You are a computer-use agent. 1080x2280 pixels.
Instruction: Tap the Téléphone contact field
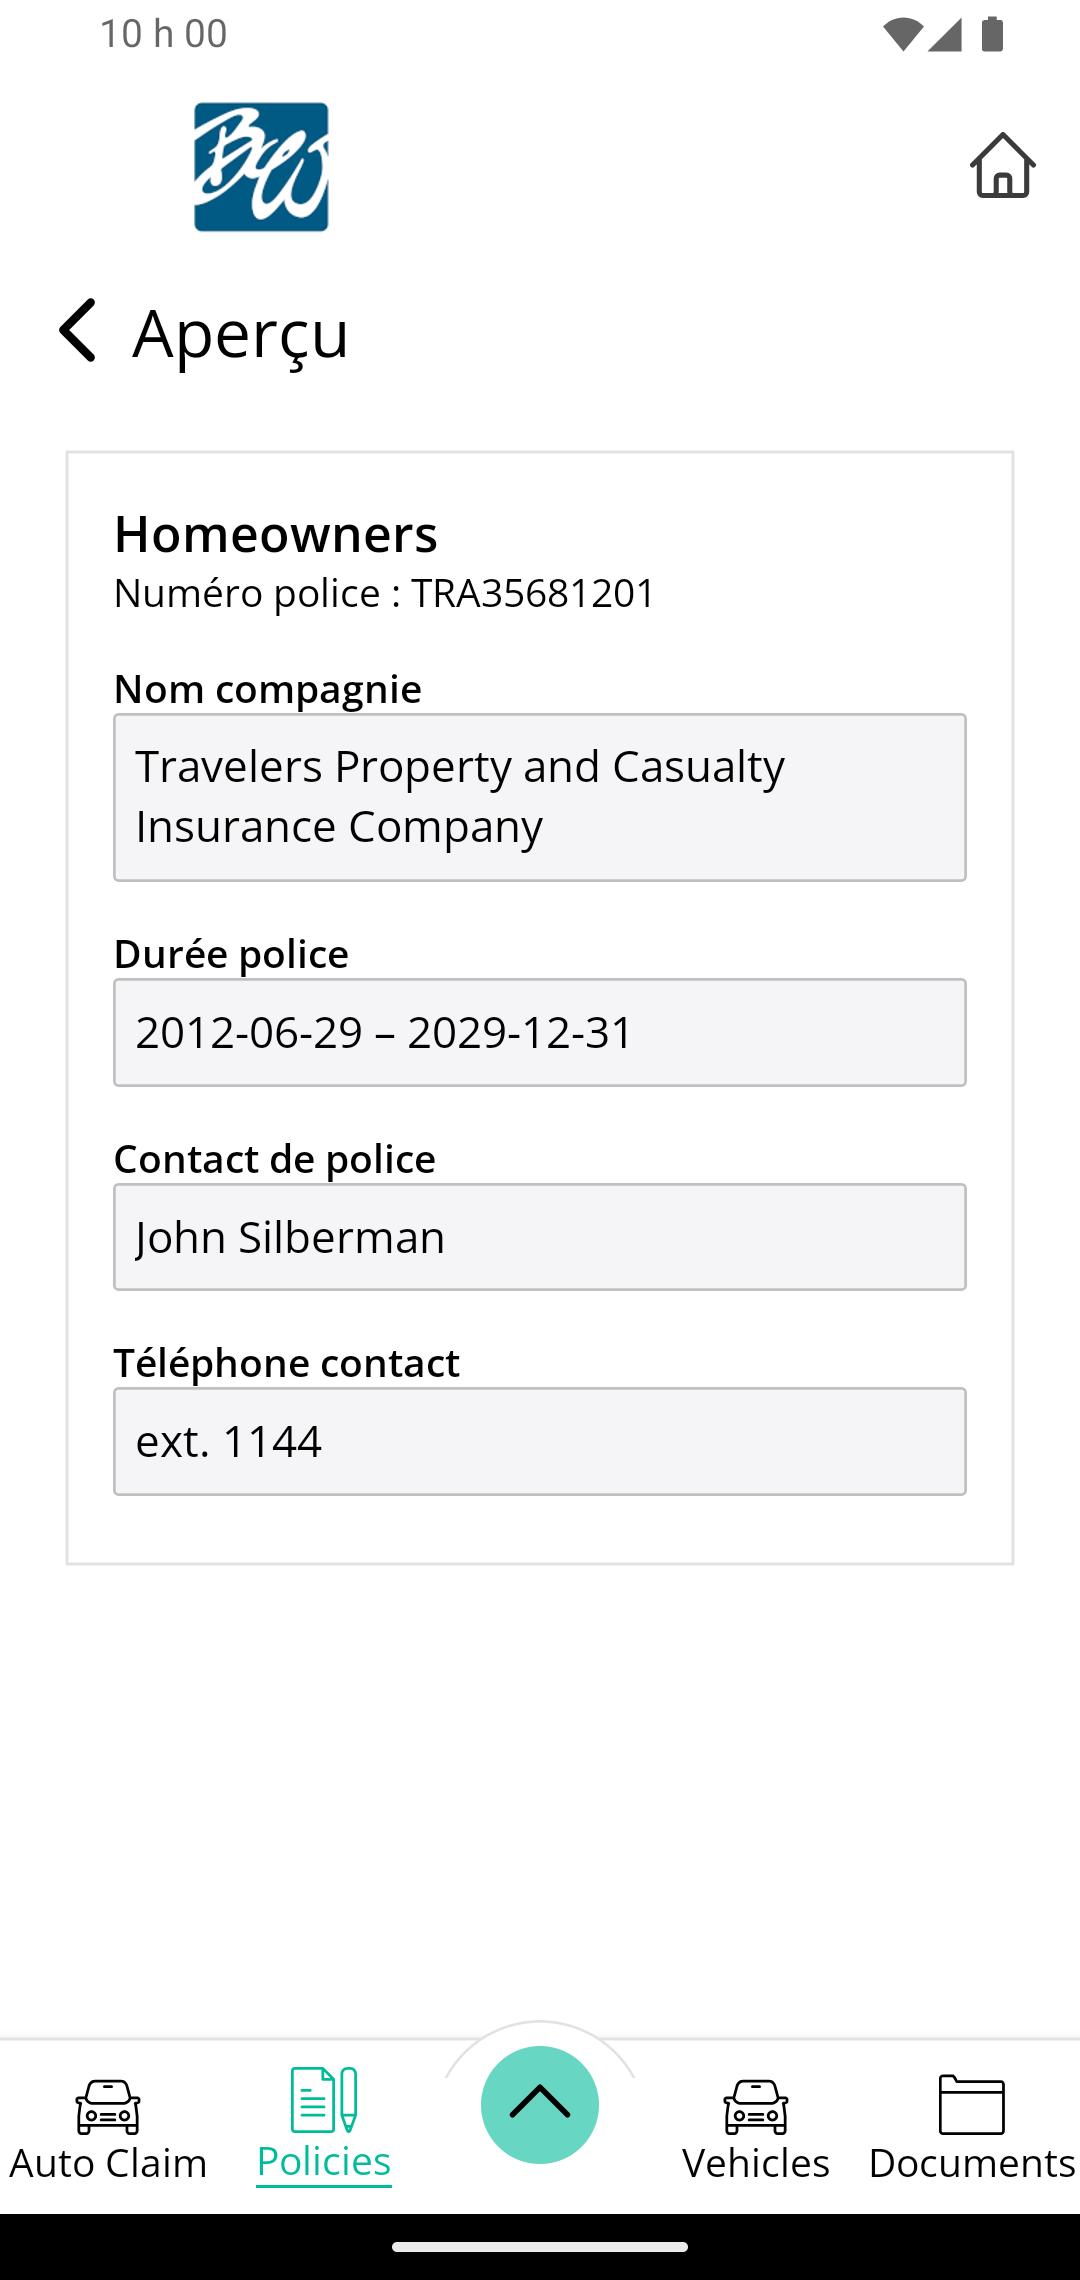pos(540,1441)
